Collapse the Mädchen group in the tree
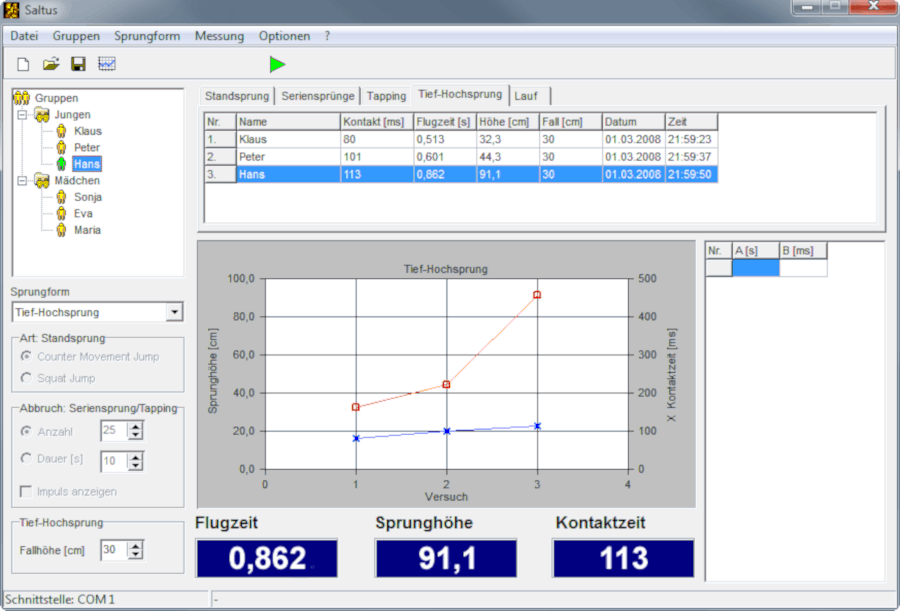This screenshot has width=900, height=611. click(22, 181)
